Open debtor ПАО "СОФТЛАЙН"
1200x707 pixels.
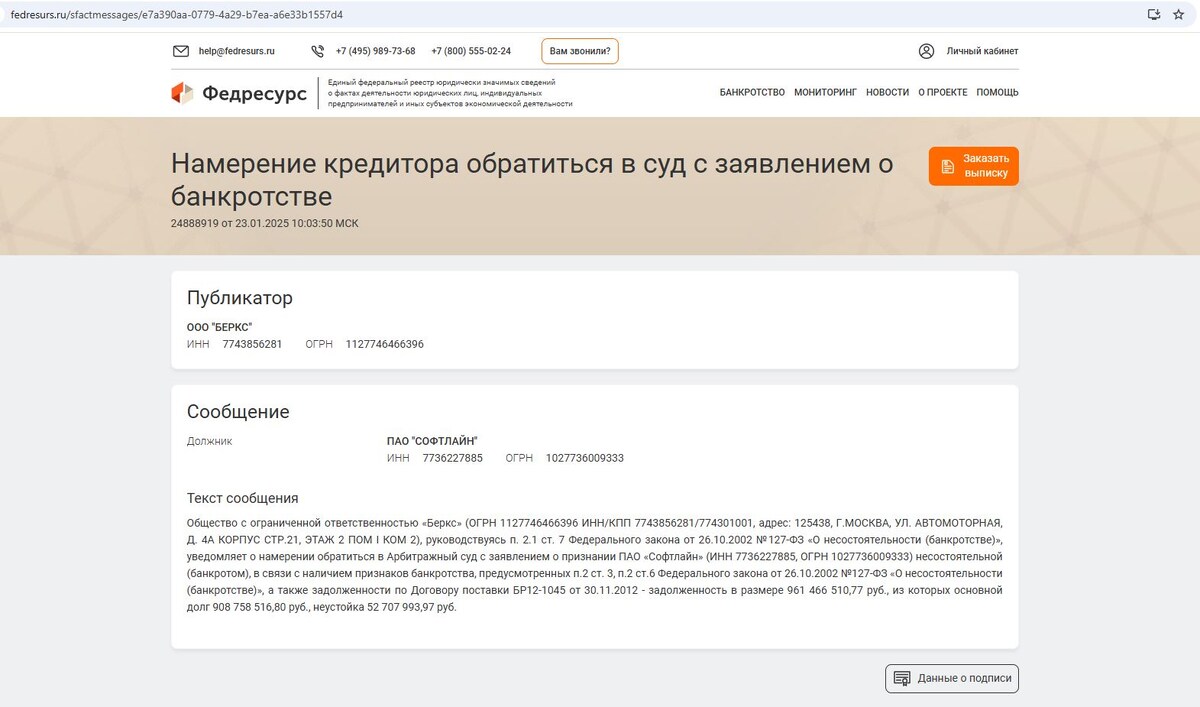(x=432, y=441)
